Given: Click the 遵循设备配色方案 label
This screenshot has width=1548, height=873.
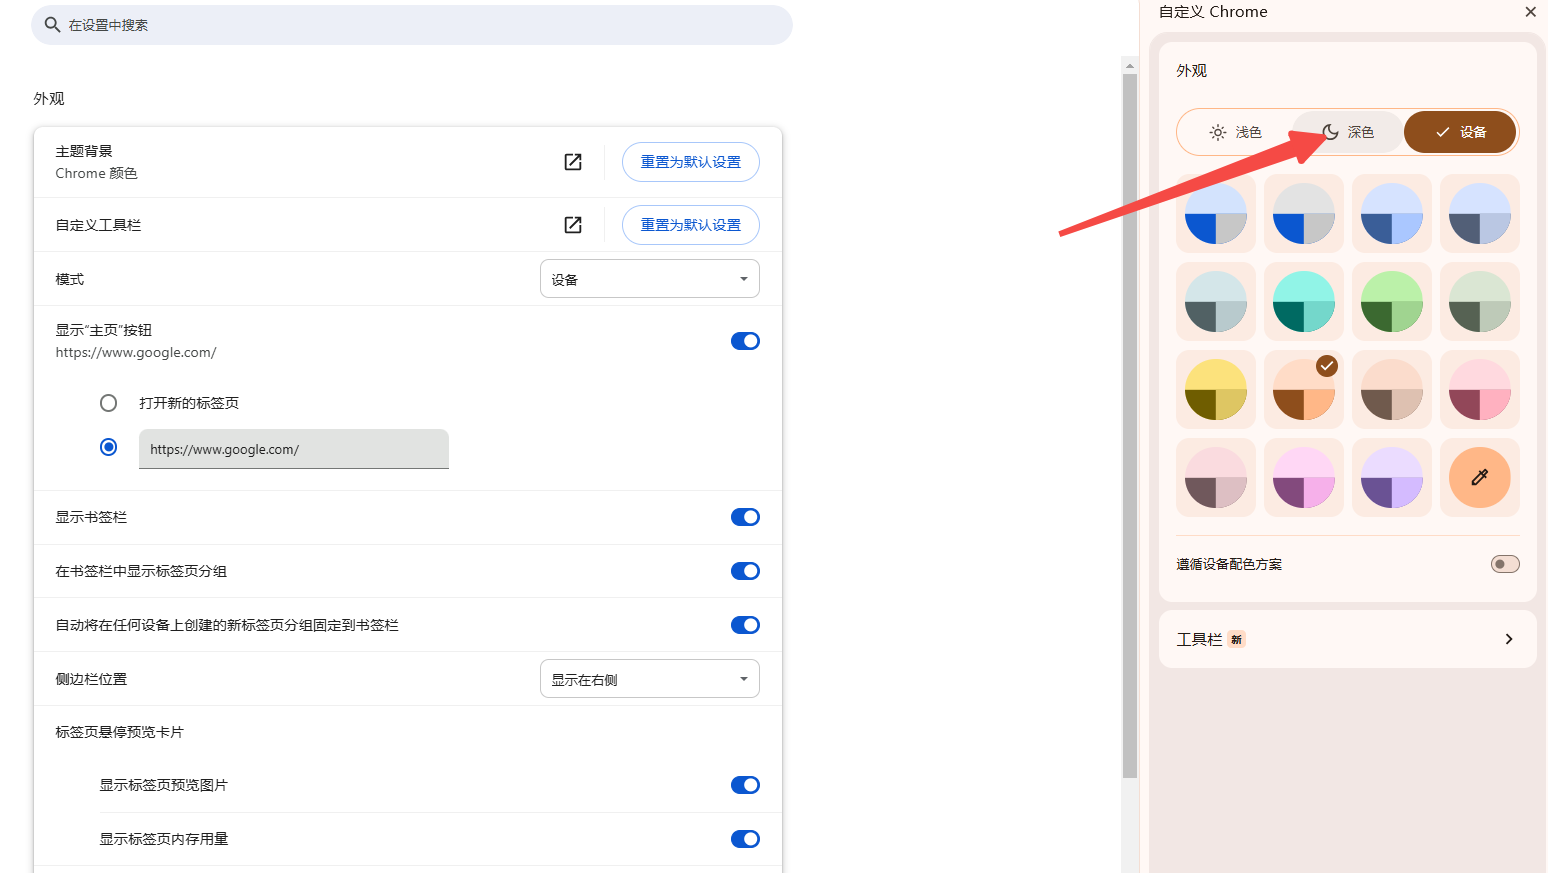Looking at the screenshot, I should (x=1229, y=564).
